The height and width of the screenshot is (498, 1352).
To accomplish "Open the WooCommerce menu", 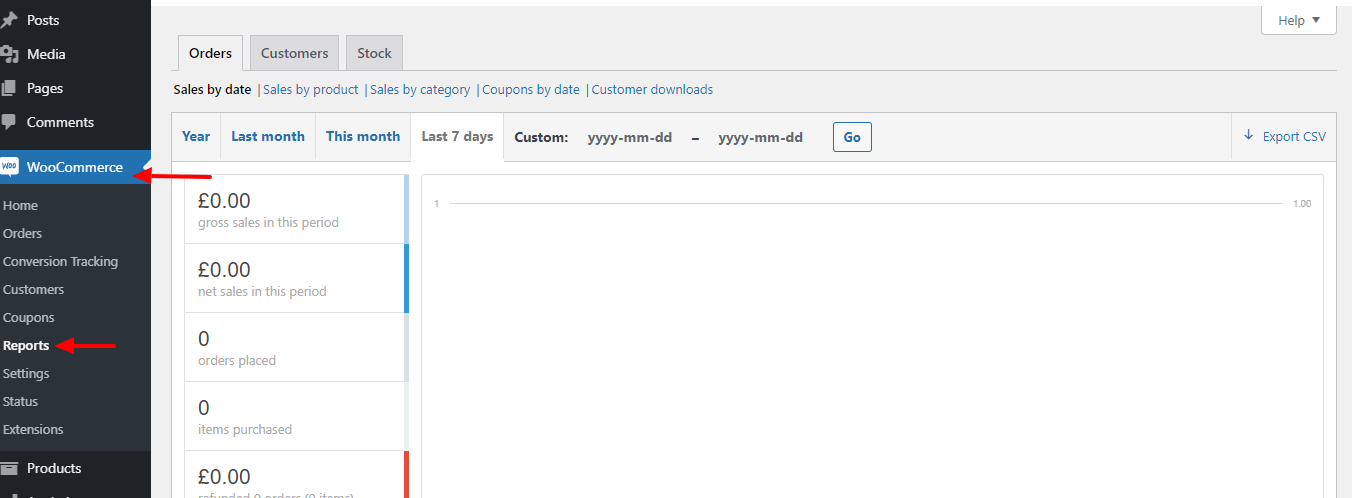I will coord(75,167).
